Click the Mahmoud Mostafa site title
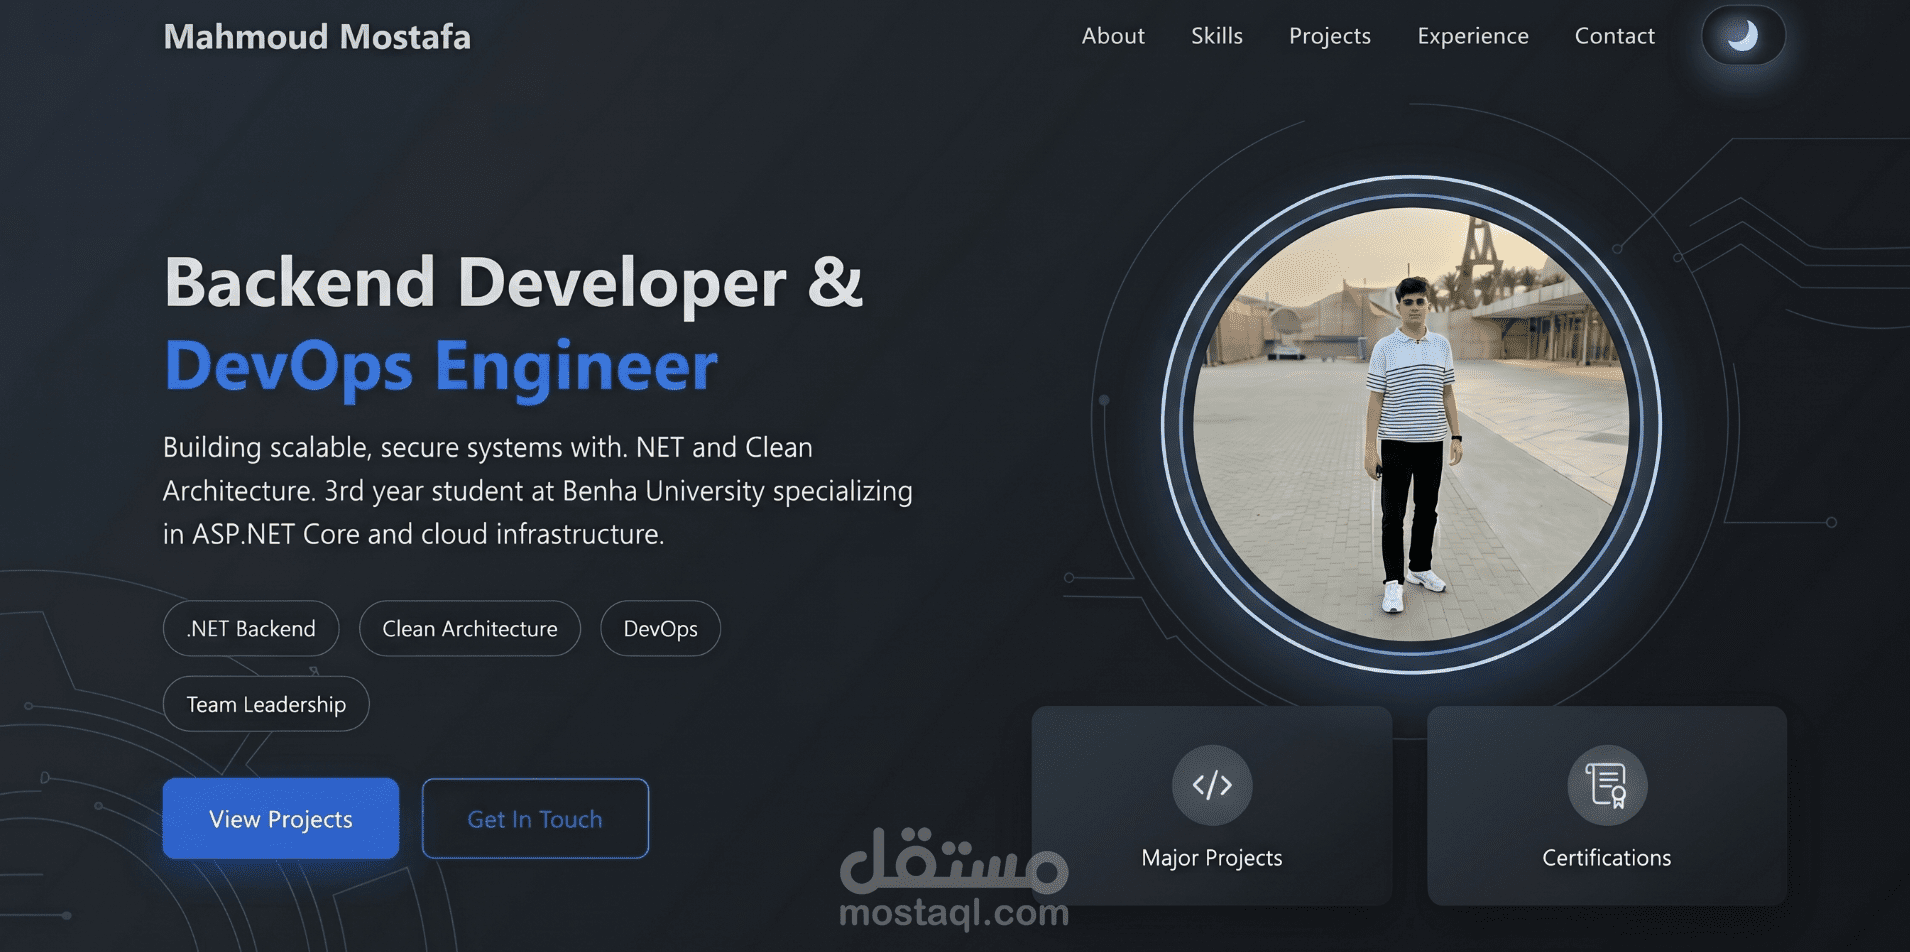Image resolution: width=1910 pixels, height=952 pixels. [317, 37]
